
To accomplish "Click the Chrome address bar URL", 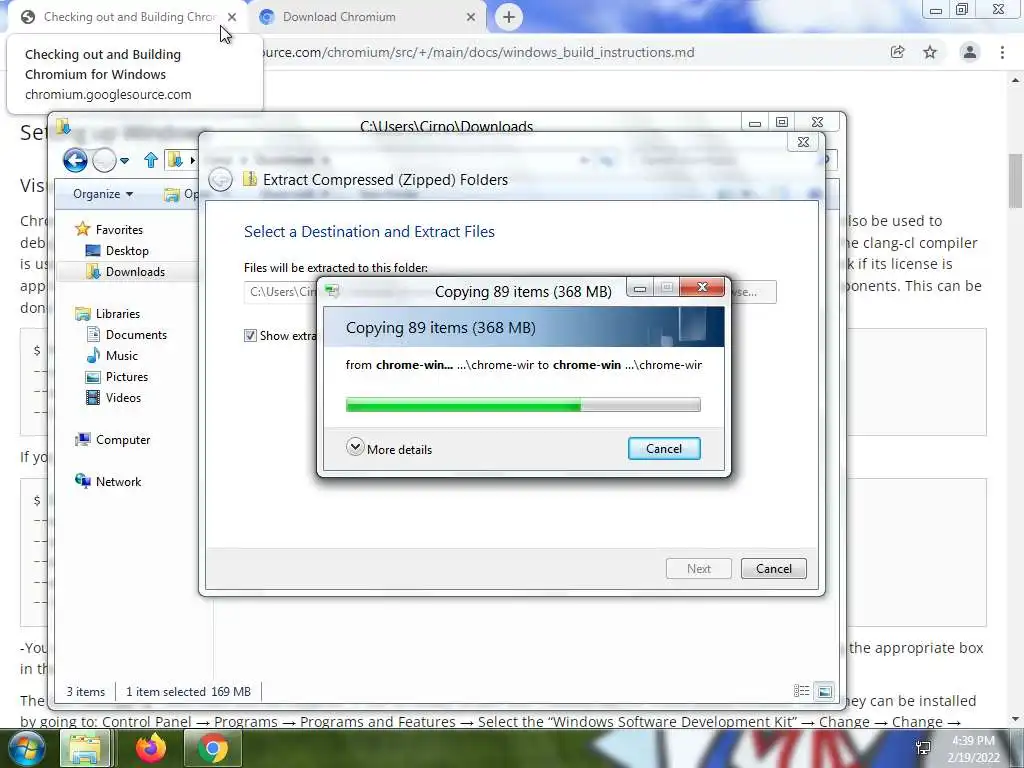I will [x=477, y=52].
